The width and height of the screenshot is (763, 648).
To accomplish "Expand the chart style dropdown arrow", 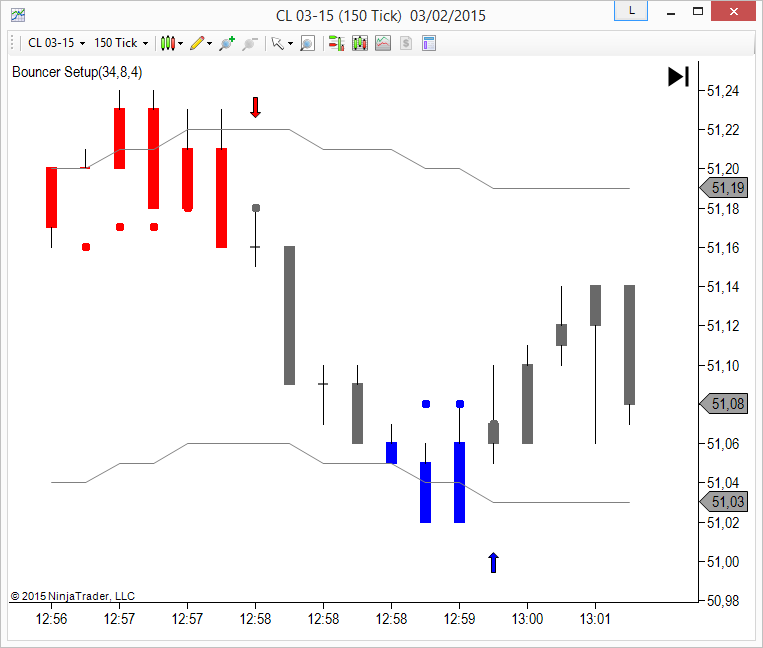I will [x=180, y=44].
